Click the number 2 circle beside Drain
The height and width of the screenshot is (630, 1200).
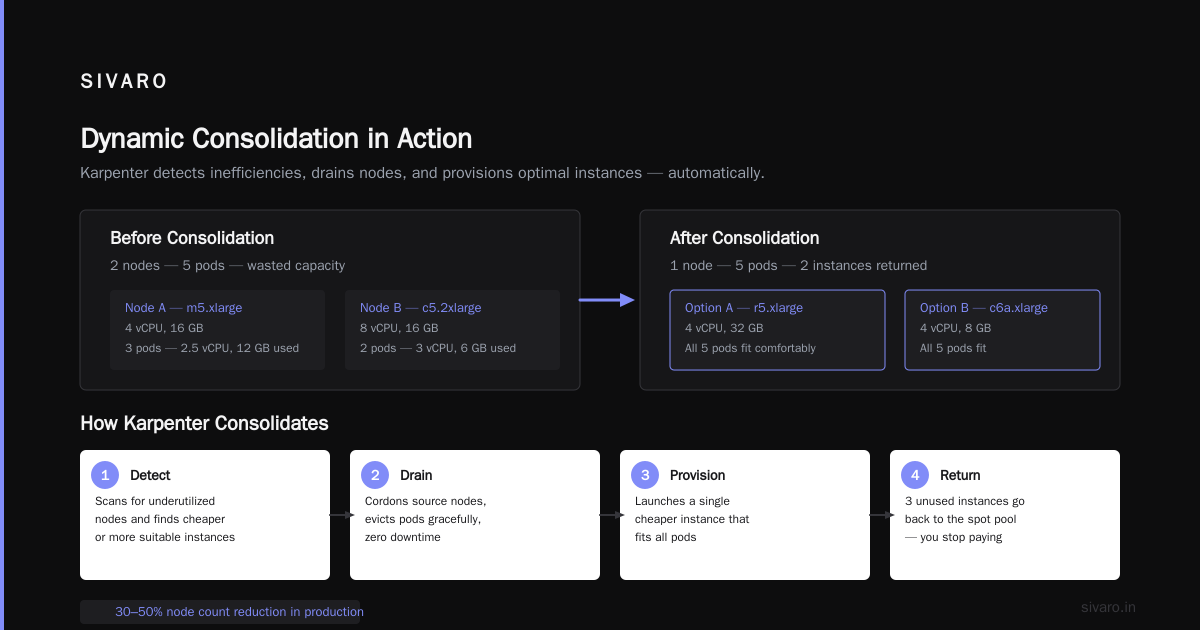(x=375, y=475)
